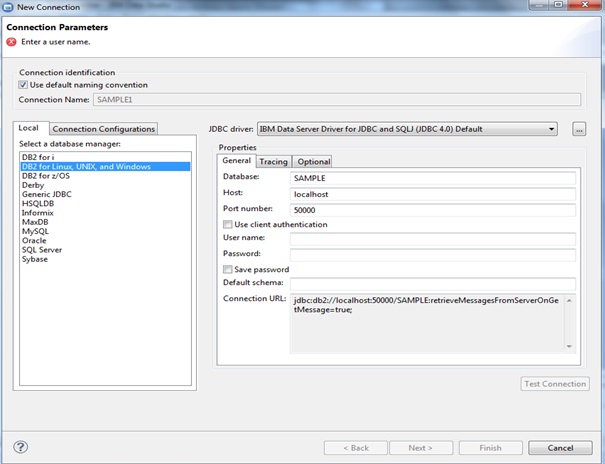Switch to the Tracing tab
Screen dimensions: 605x464
click(x=274, y=161)
